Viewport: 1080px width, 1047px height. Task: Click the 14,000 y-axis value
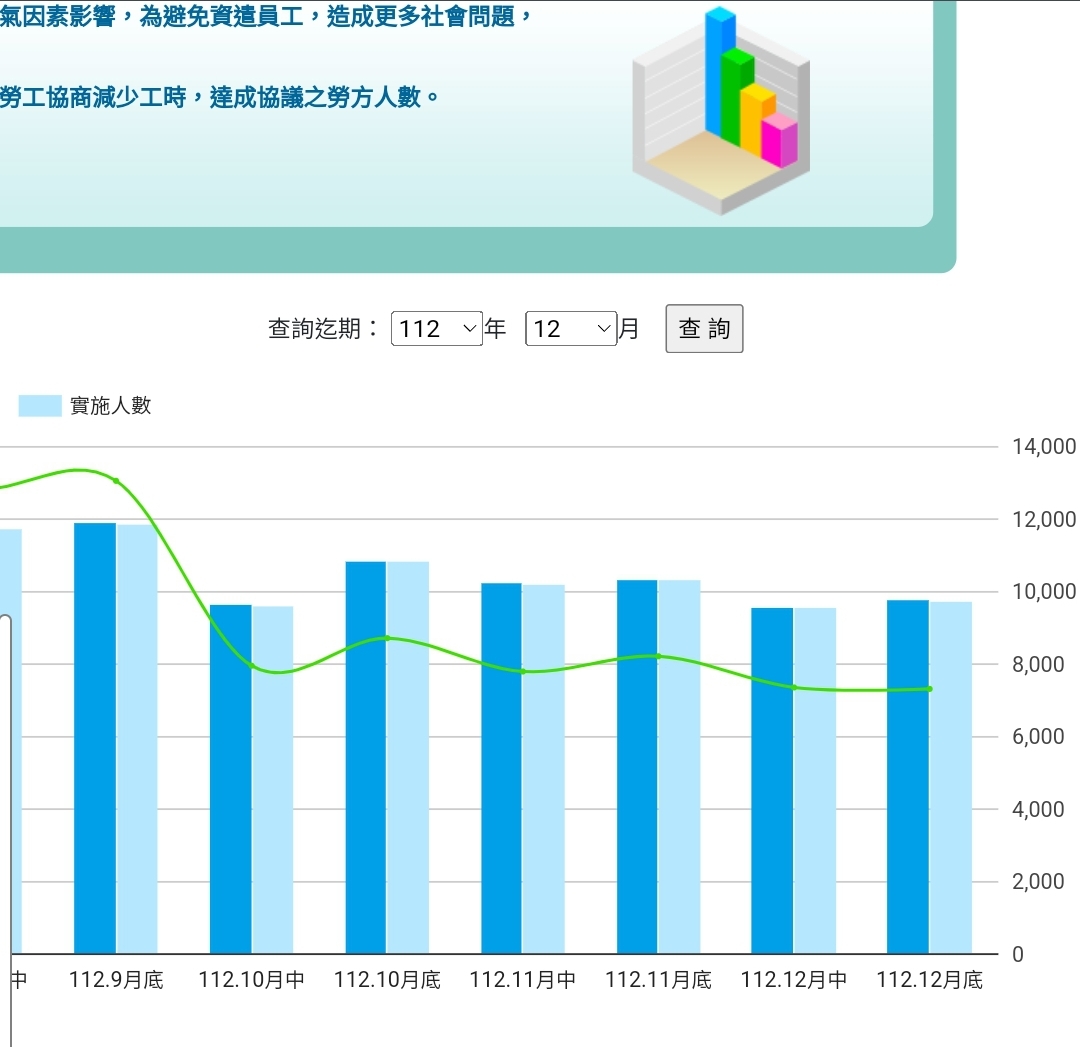tap(1043, 446)
